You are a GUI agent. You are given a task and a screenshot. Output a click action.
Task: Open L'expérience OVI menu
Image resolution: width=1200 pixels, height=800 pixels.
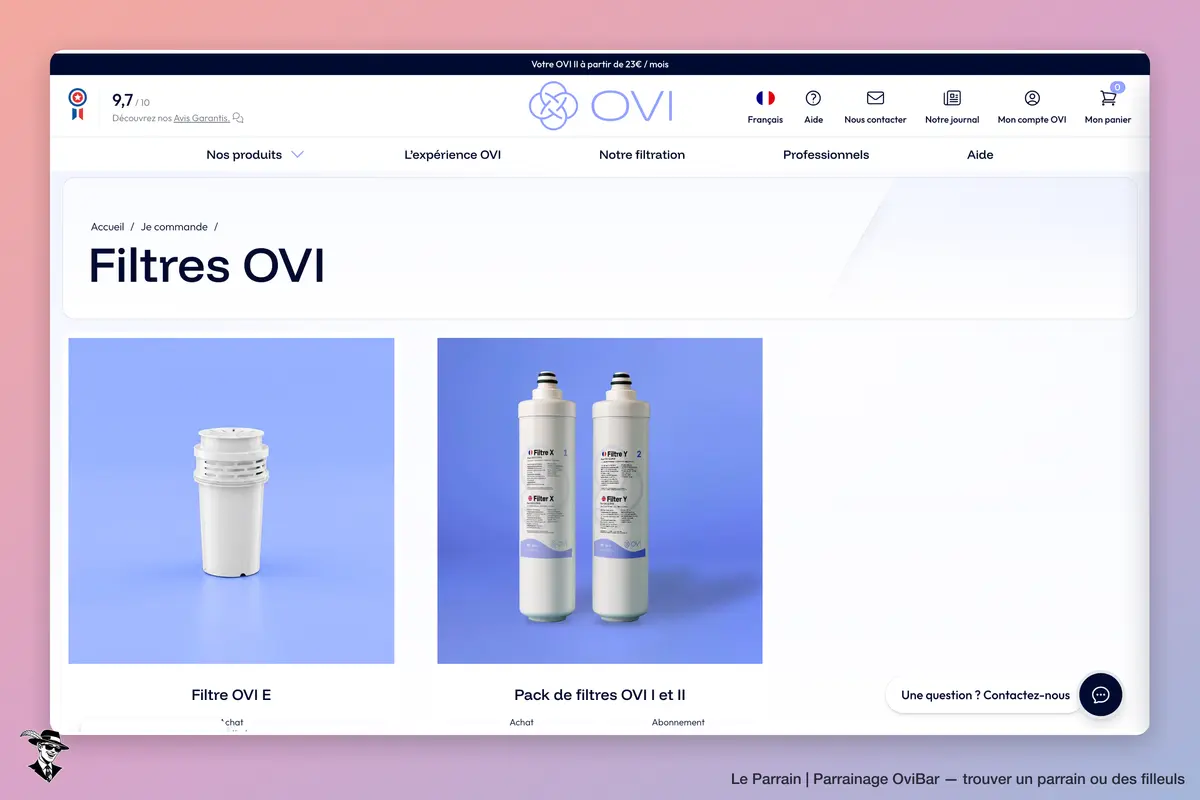(x=452, y=155)
